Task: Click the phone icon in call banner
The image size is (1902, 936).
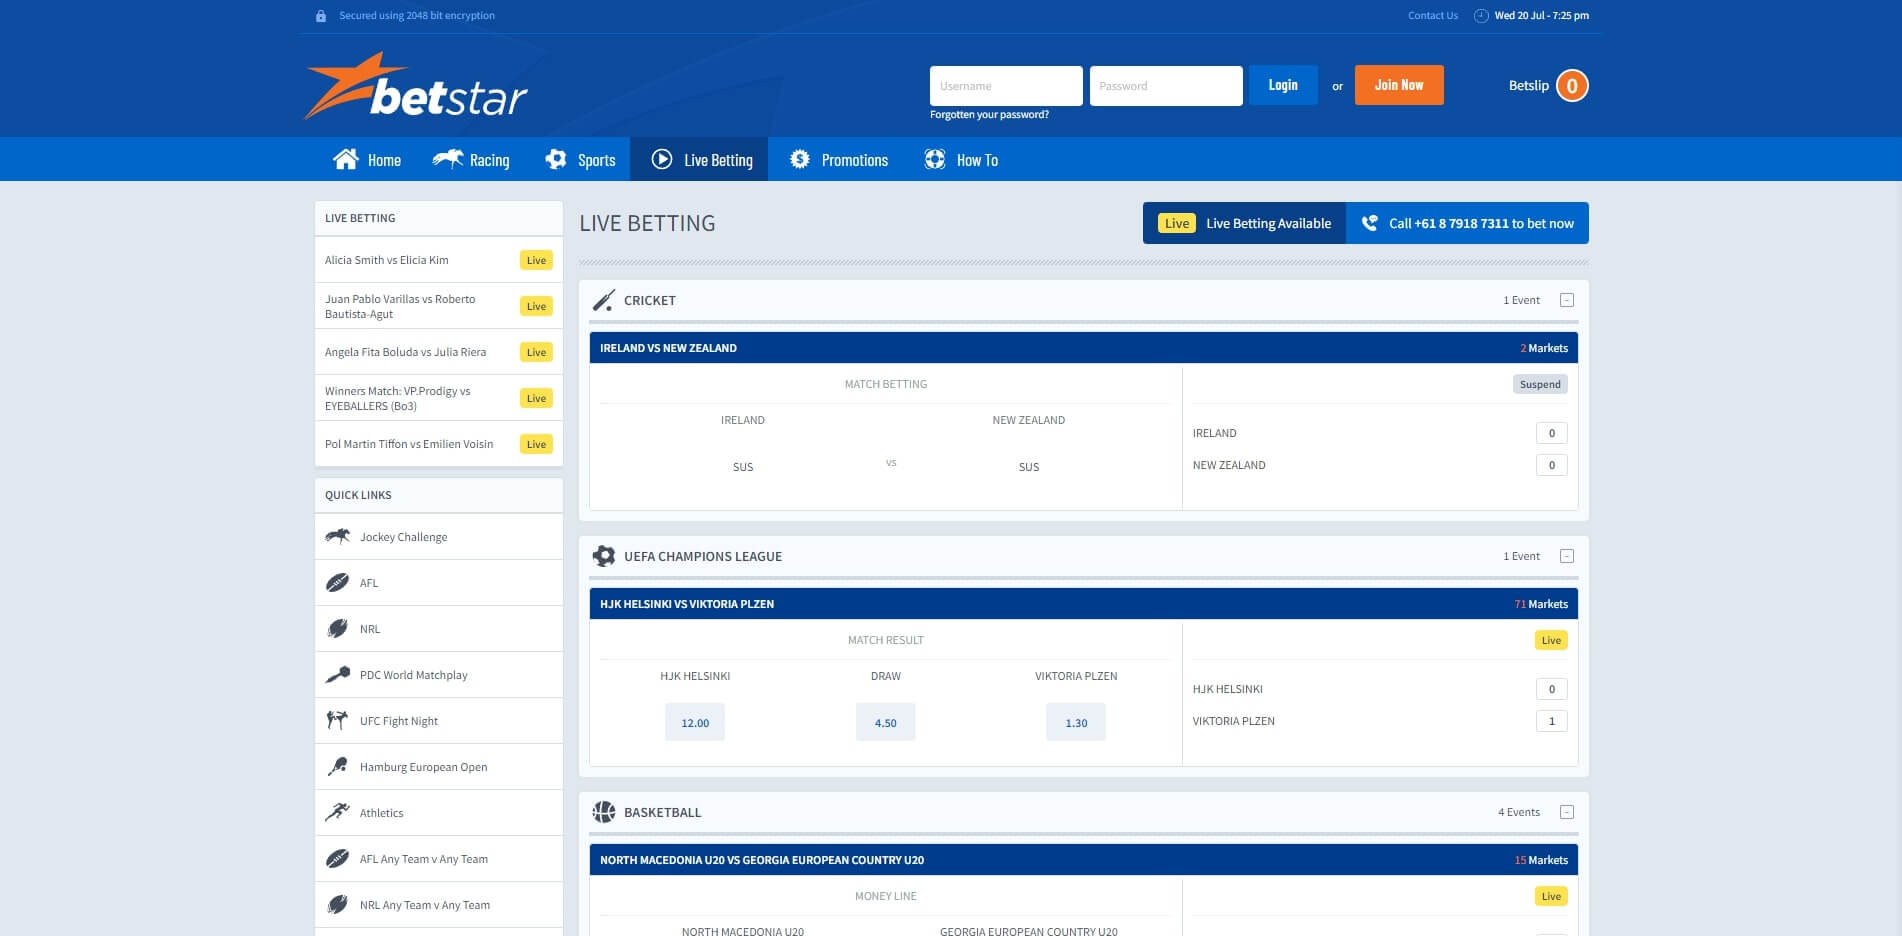Action: tap(1370, 223)
